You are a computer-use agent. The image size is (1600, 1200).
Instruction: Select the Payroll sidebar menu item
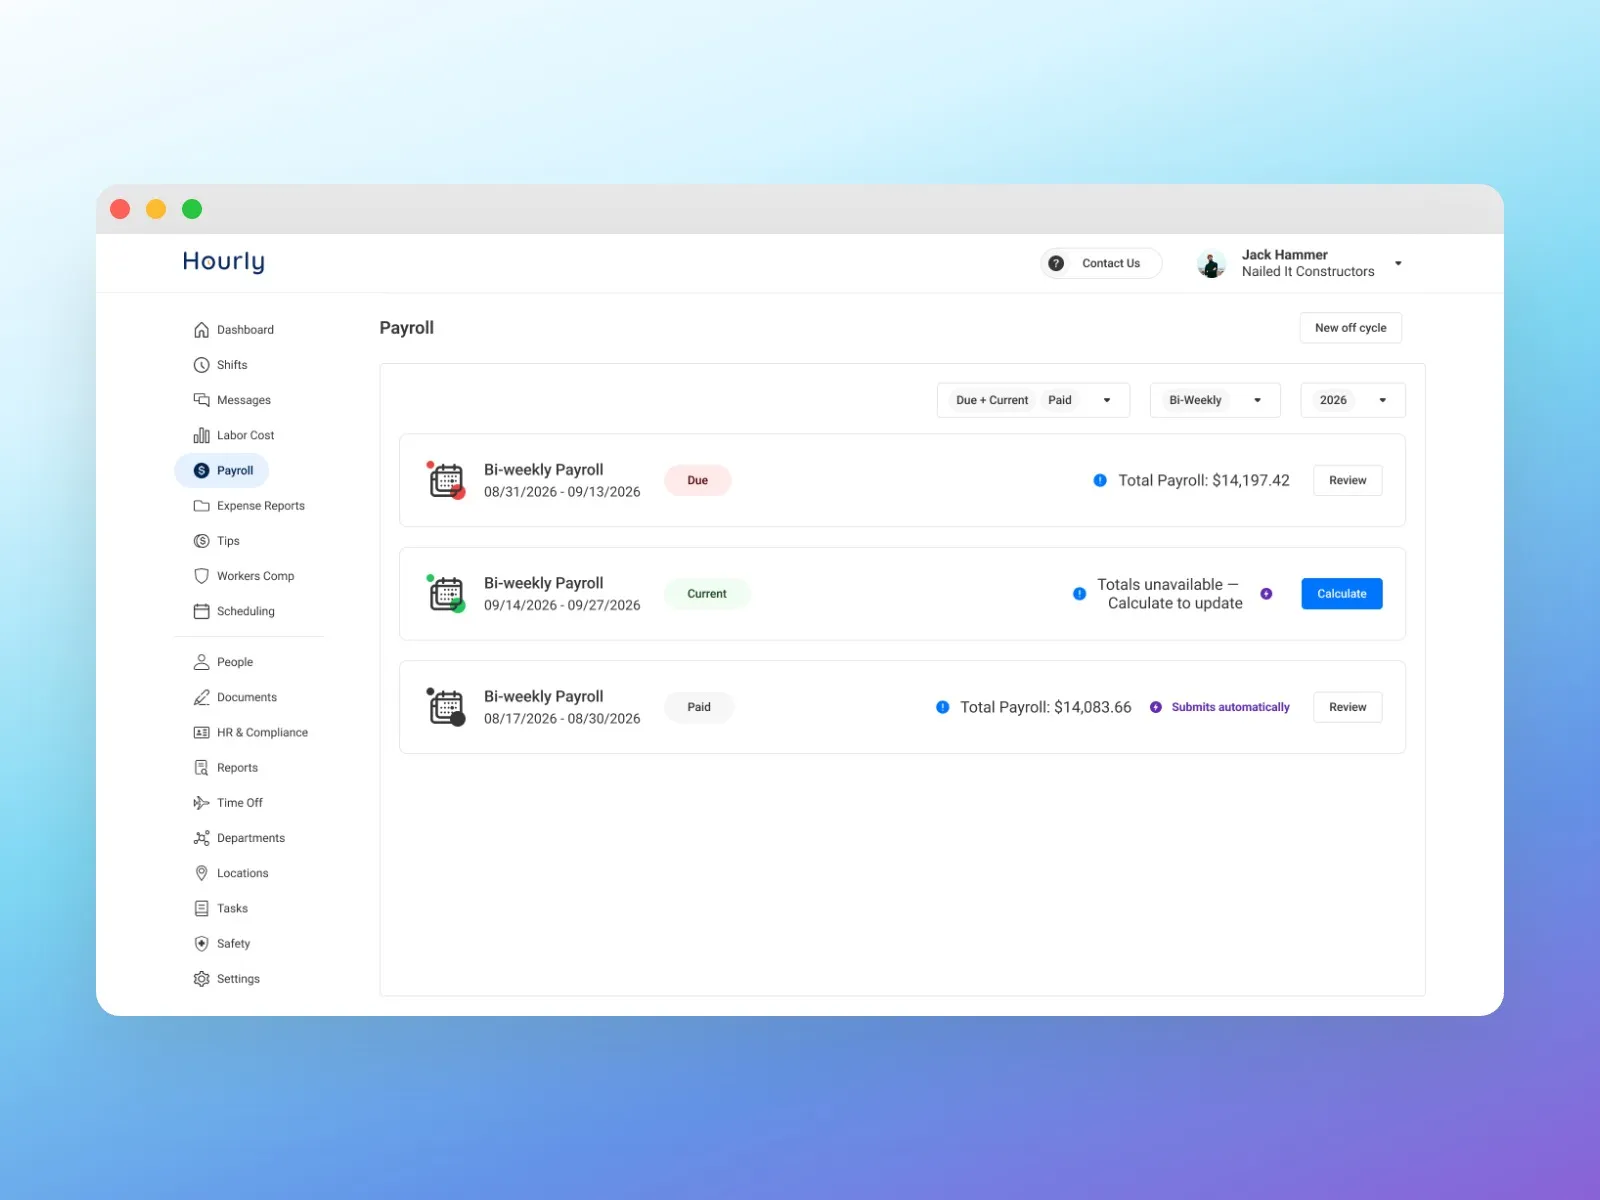[x=222, y=470]
